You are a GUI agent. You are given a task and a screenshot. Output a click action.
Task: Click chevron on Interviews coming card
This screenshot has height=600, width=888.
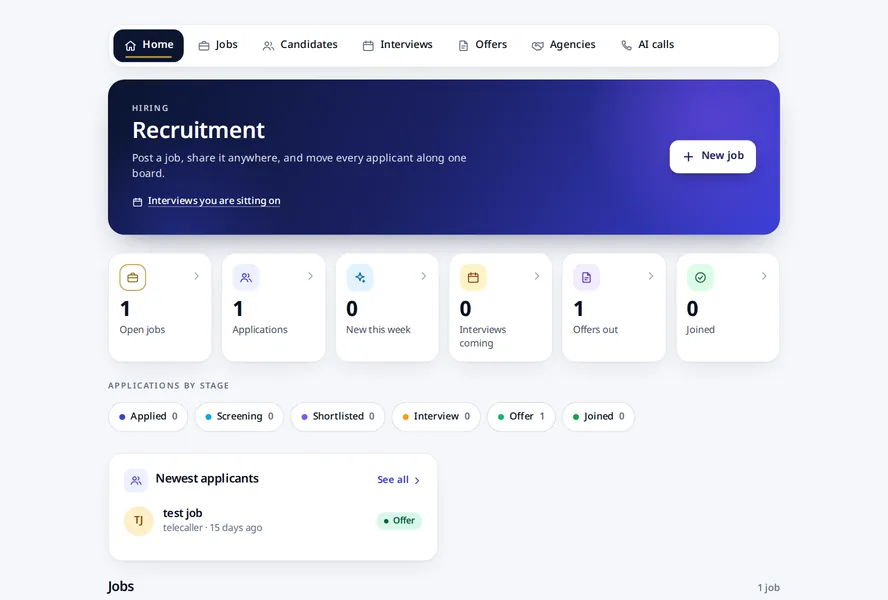(x=537, y=276)
